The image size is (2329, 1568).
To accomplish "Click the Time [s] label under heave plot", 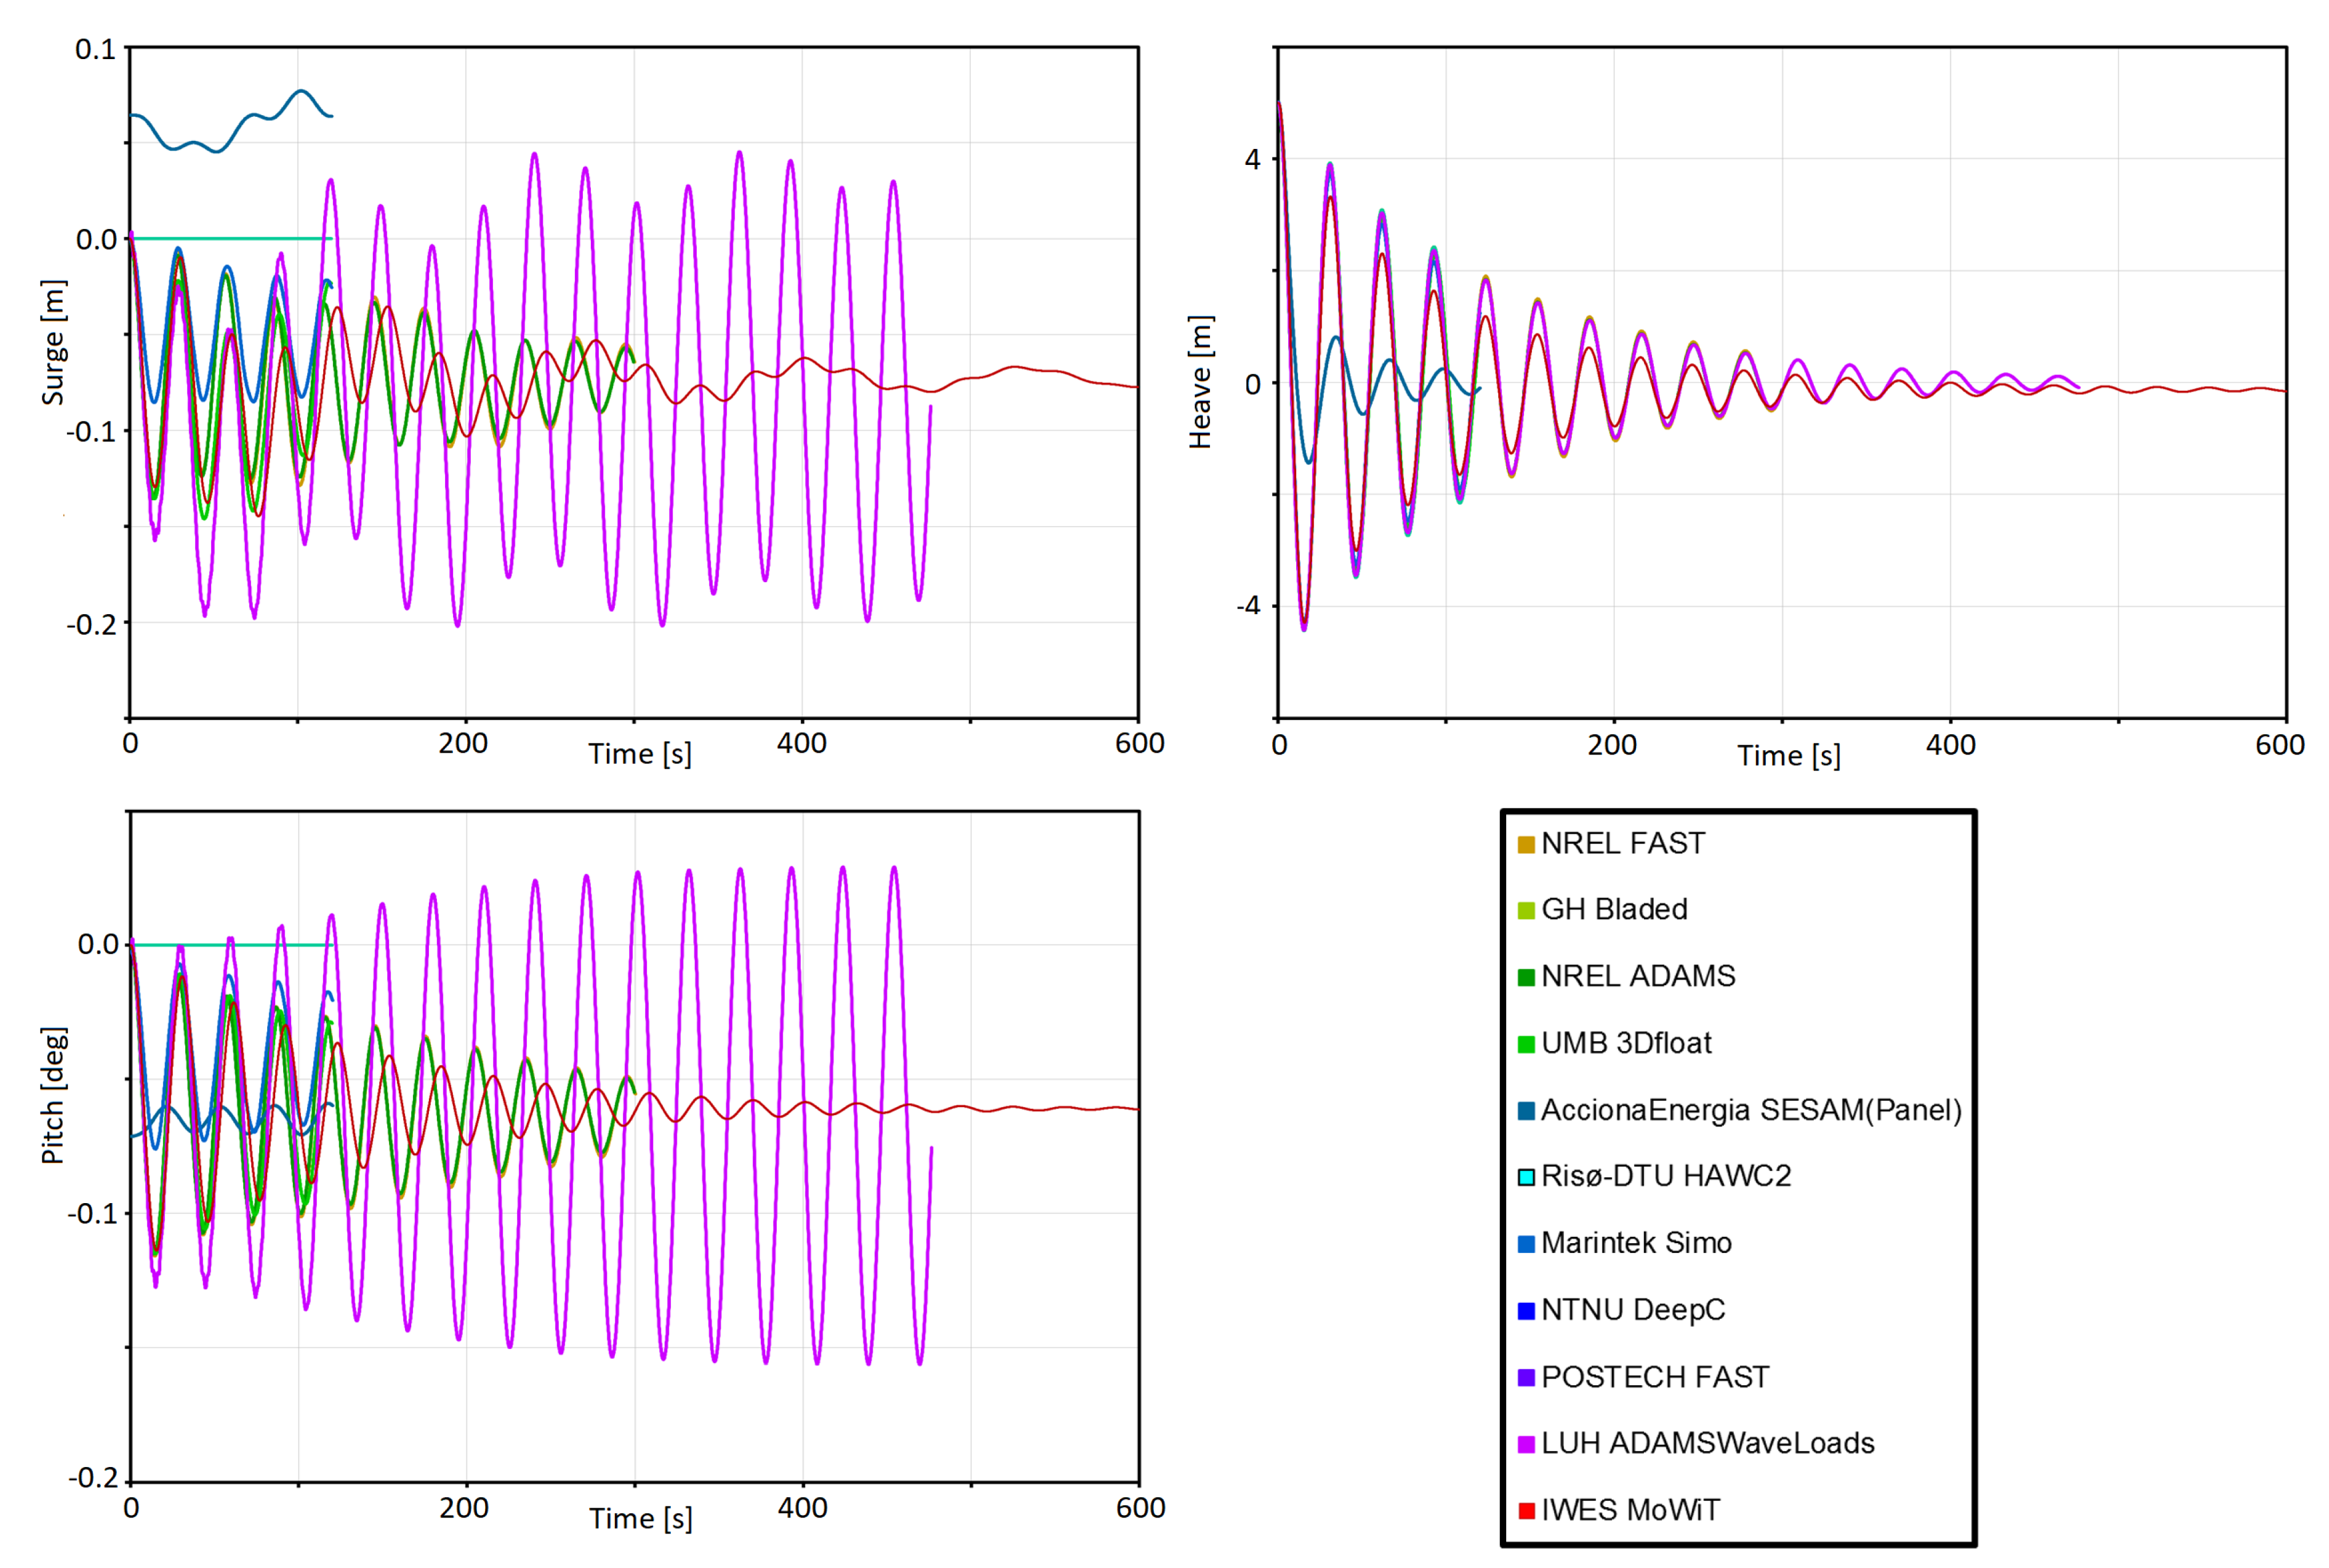I will click(x=1788, y=756).
